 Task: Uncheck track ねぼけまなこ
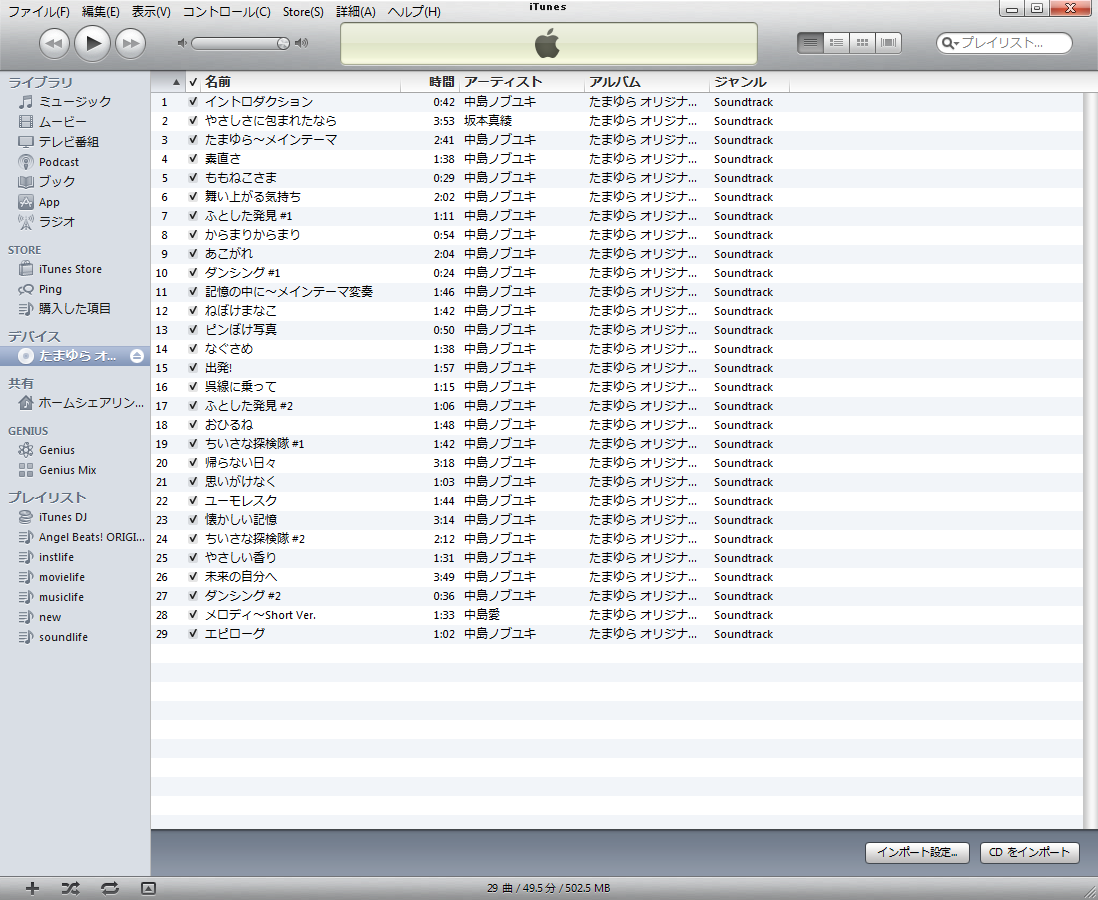click(x=193, y=310)
